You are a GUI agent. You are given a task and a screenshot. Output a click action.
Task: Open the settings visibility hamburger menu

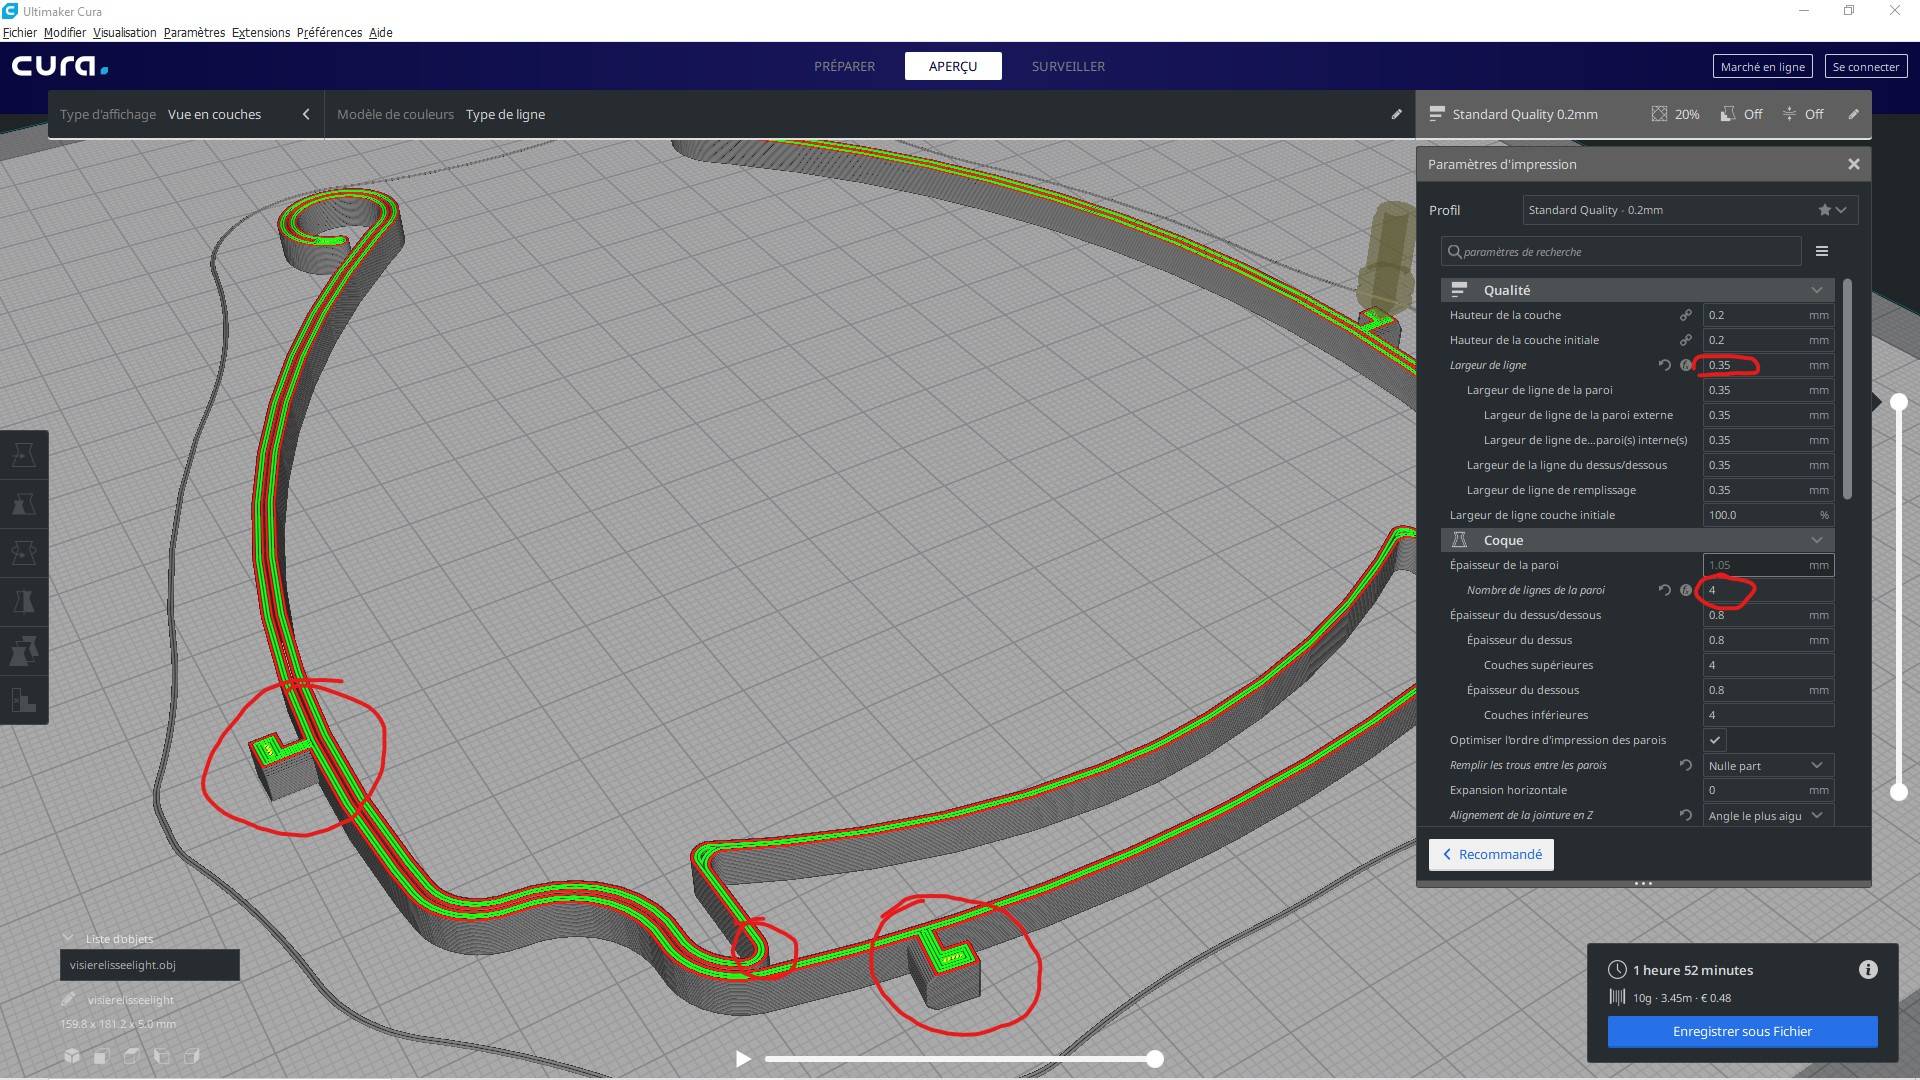pos(1822,251)
